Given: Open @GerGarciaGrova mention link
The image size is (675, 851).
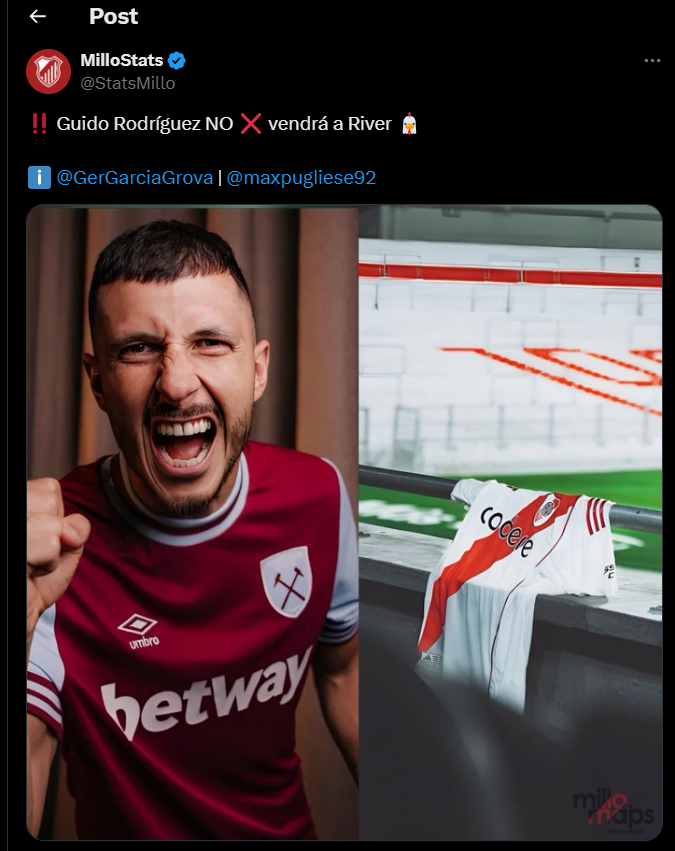Looking at the screenshot, I should (135, 178).
